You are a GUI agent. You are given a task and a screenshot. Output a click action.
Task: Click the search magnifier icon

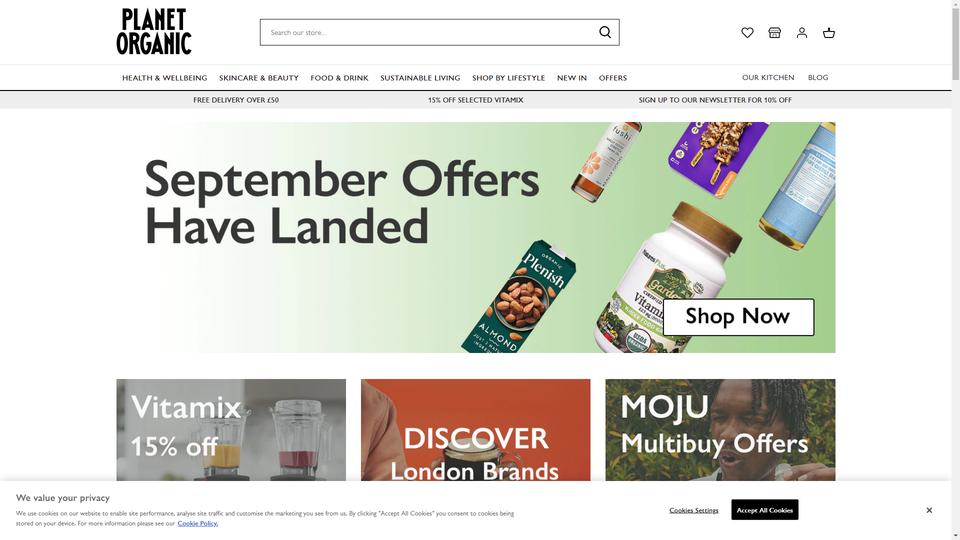click(605, 32)
